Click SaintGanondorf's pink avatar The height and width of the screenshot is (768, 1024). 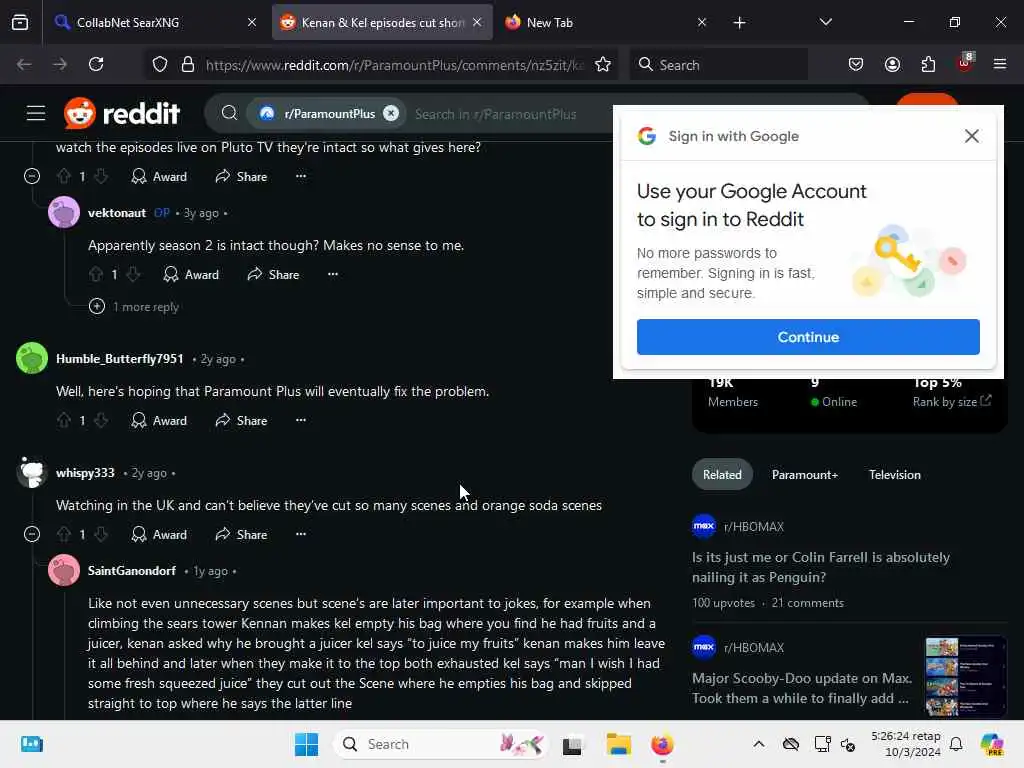coord(64,570)
